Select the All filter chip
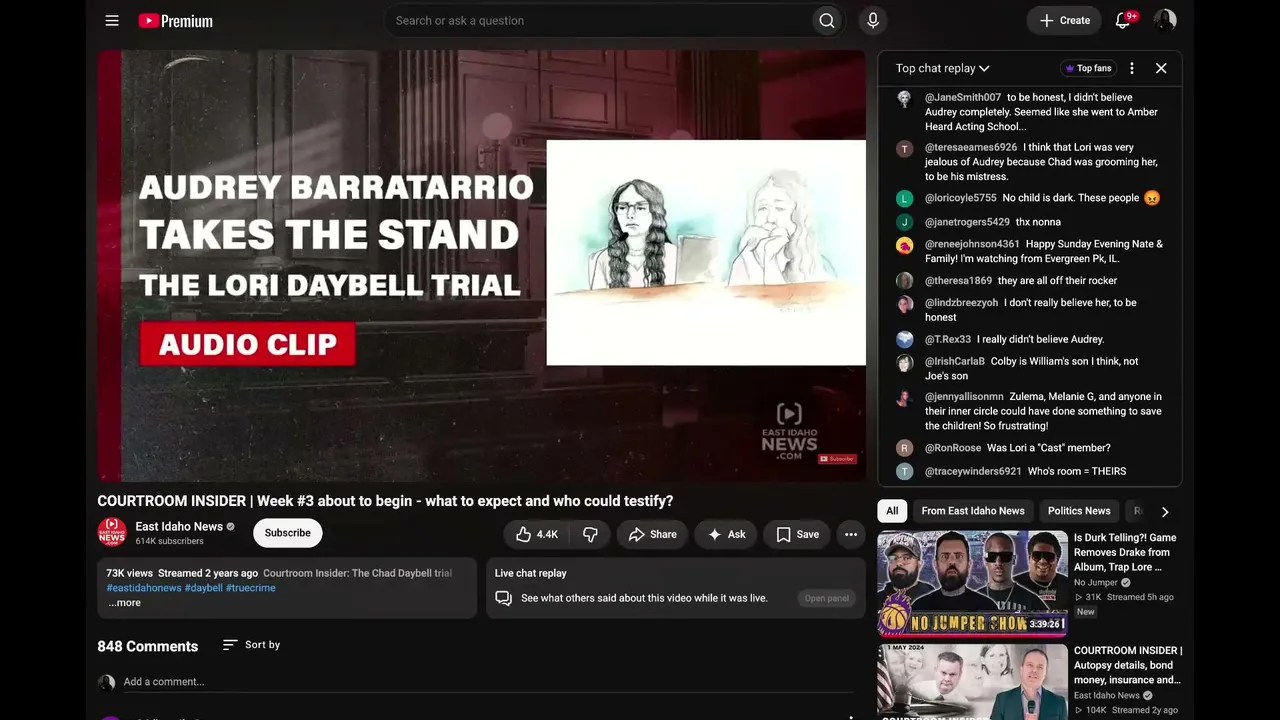 [x=892, y=511]
